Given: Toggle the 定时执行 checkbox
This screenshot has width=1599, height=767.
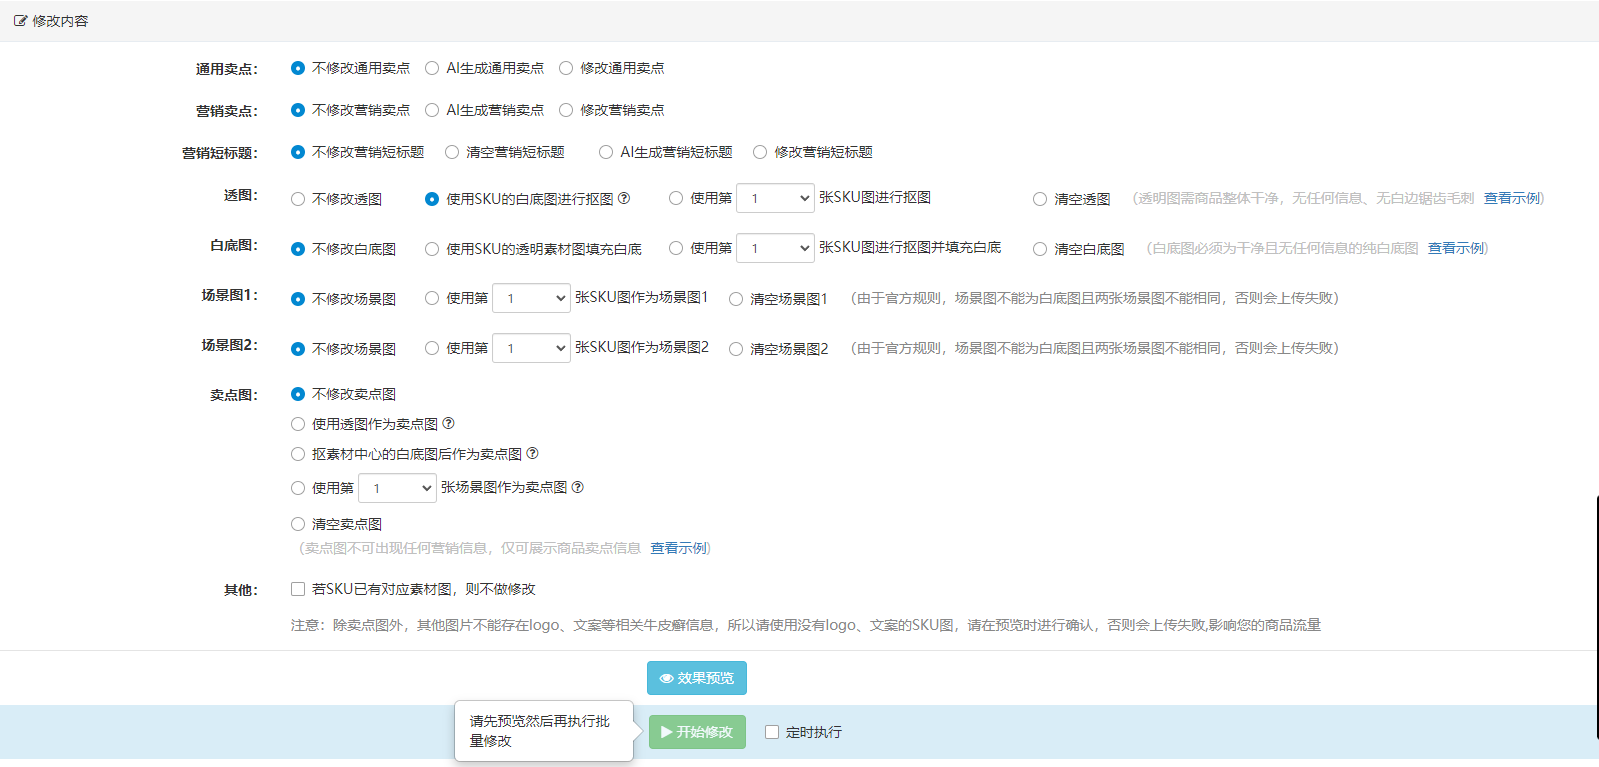Looking at the screenshot, I should coord(772,732).
